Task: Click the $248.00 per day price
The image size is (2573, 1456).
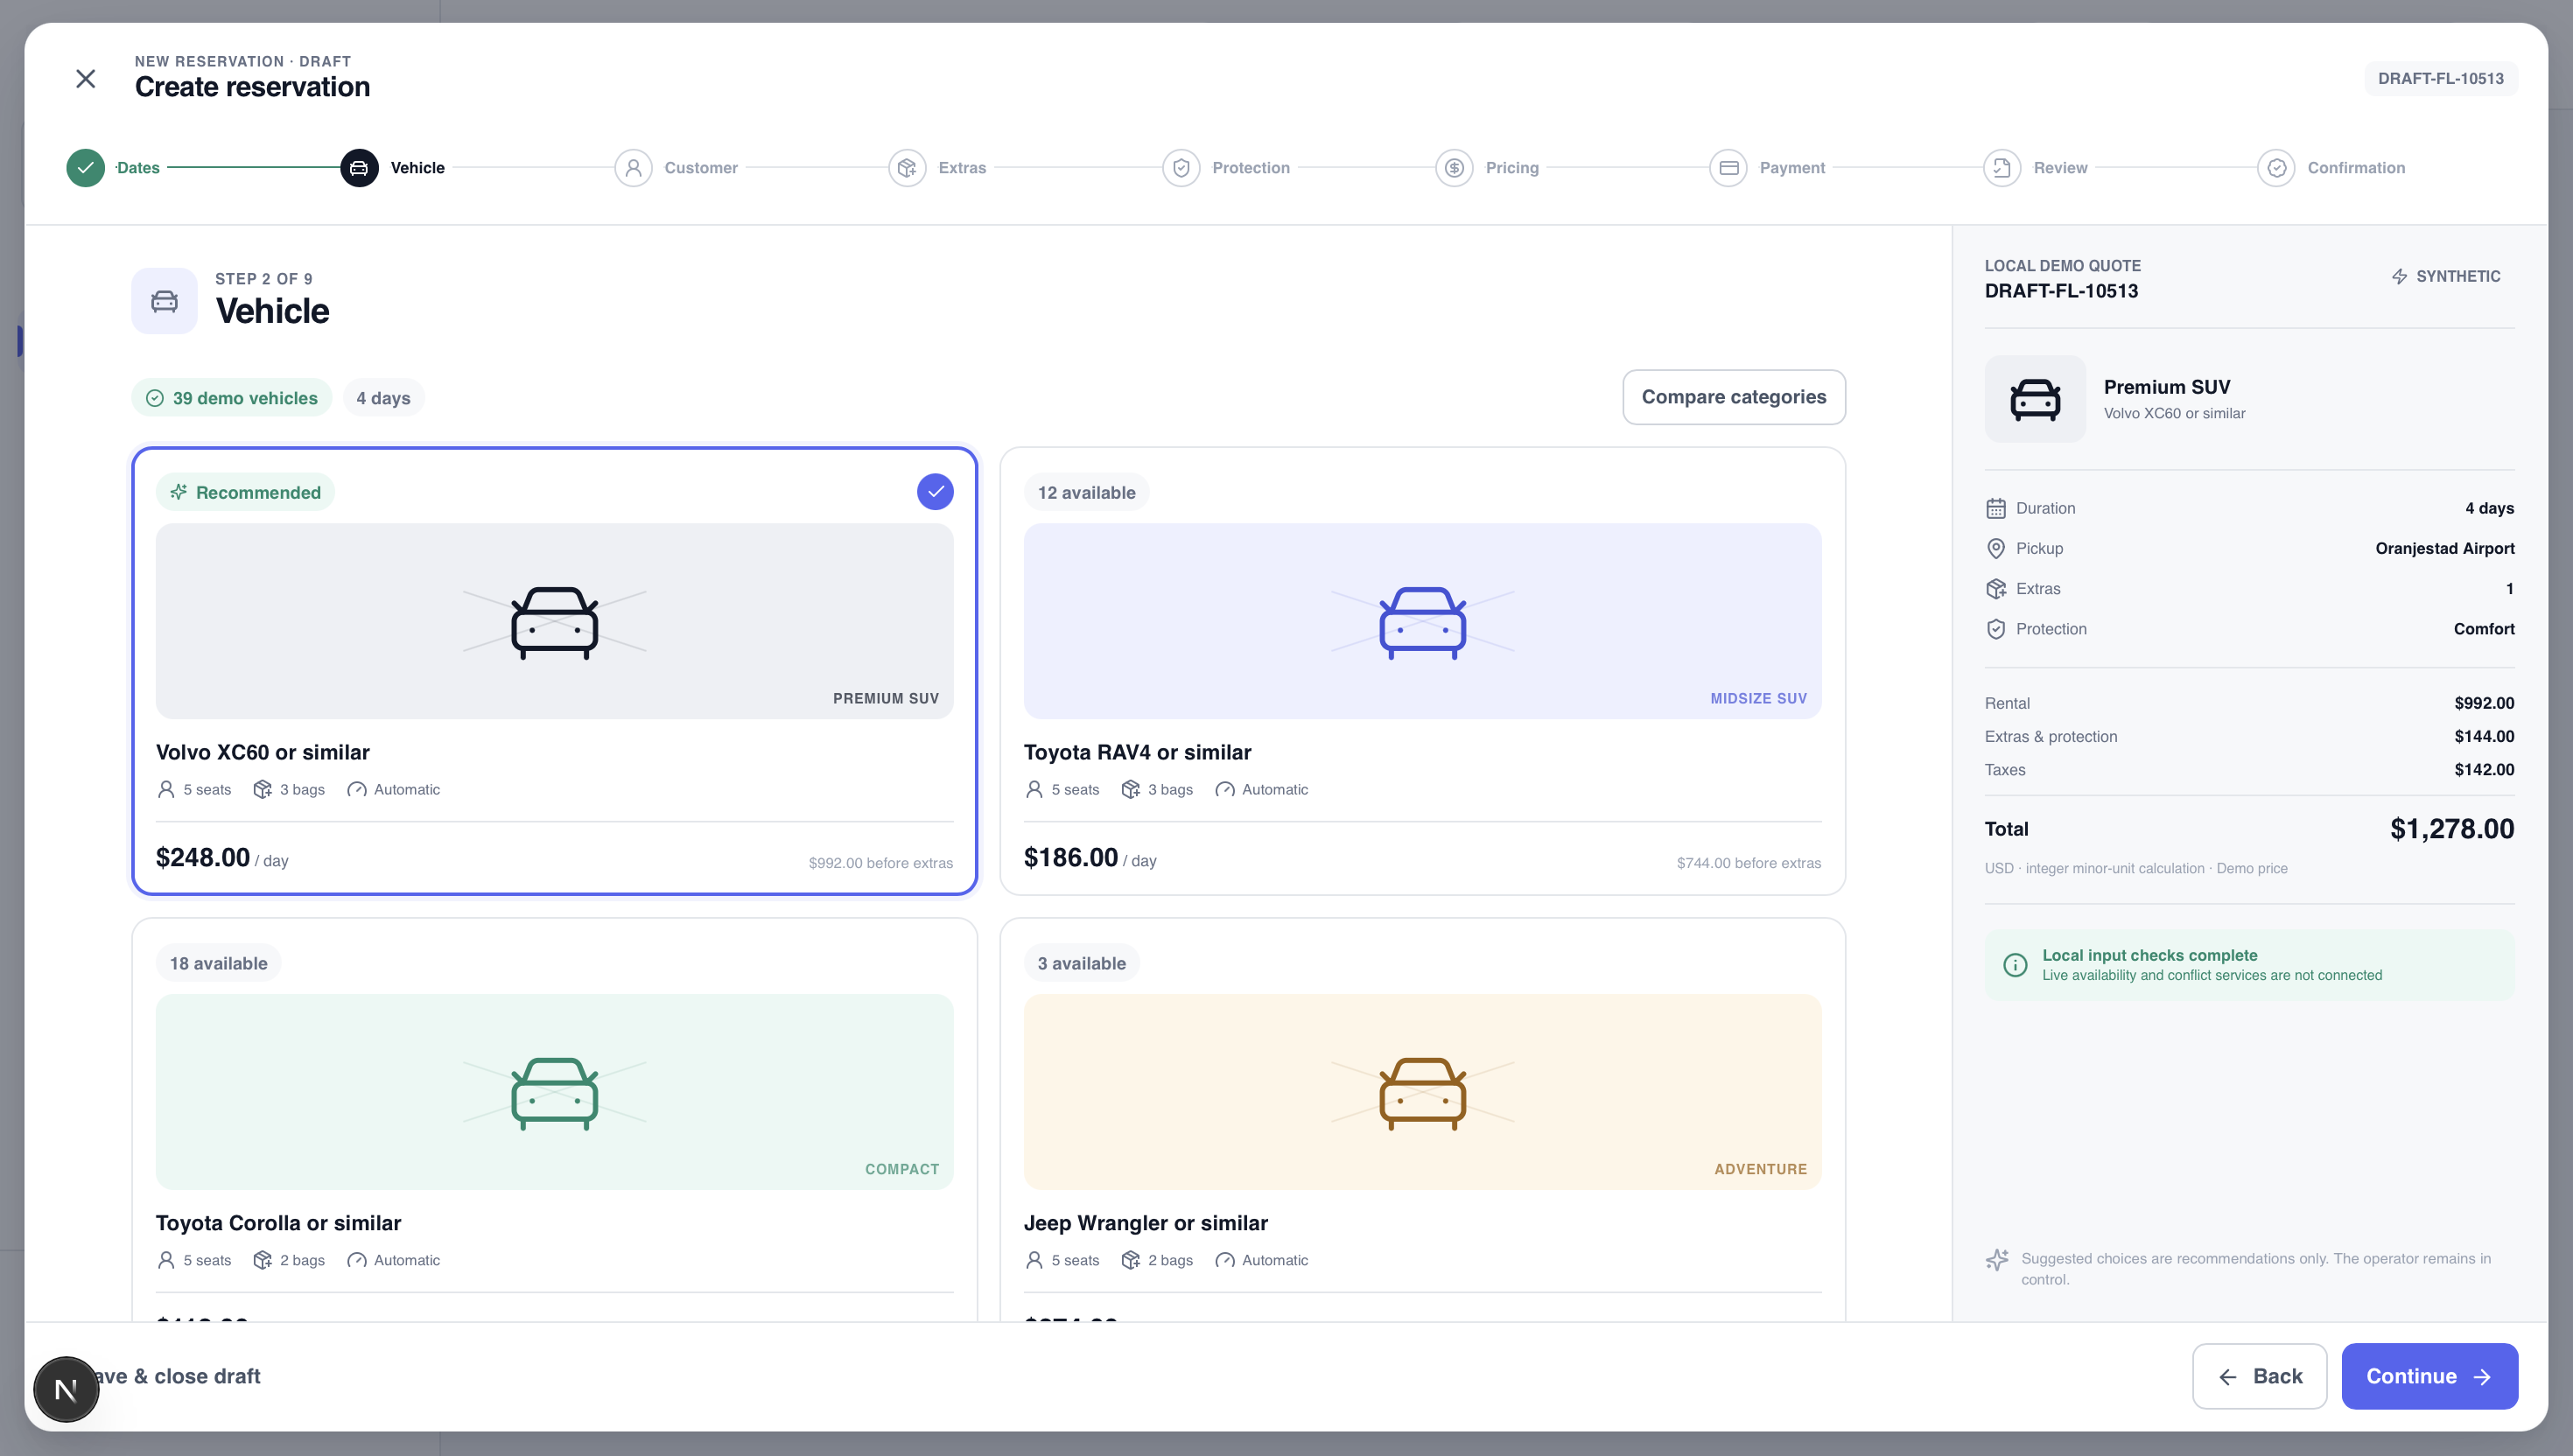Action: click(222, 858)
